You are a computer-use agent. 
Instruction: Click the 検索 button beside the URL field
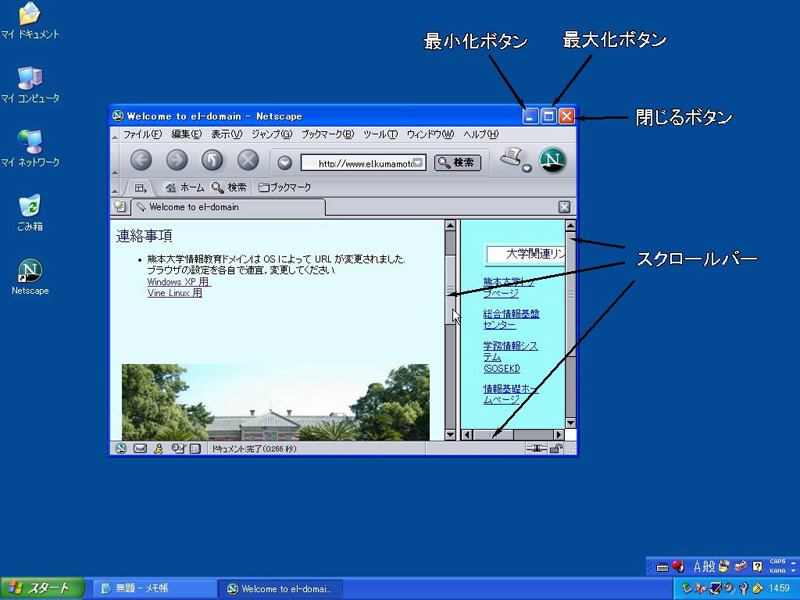tap(457, 163)
